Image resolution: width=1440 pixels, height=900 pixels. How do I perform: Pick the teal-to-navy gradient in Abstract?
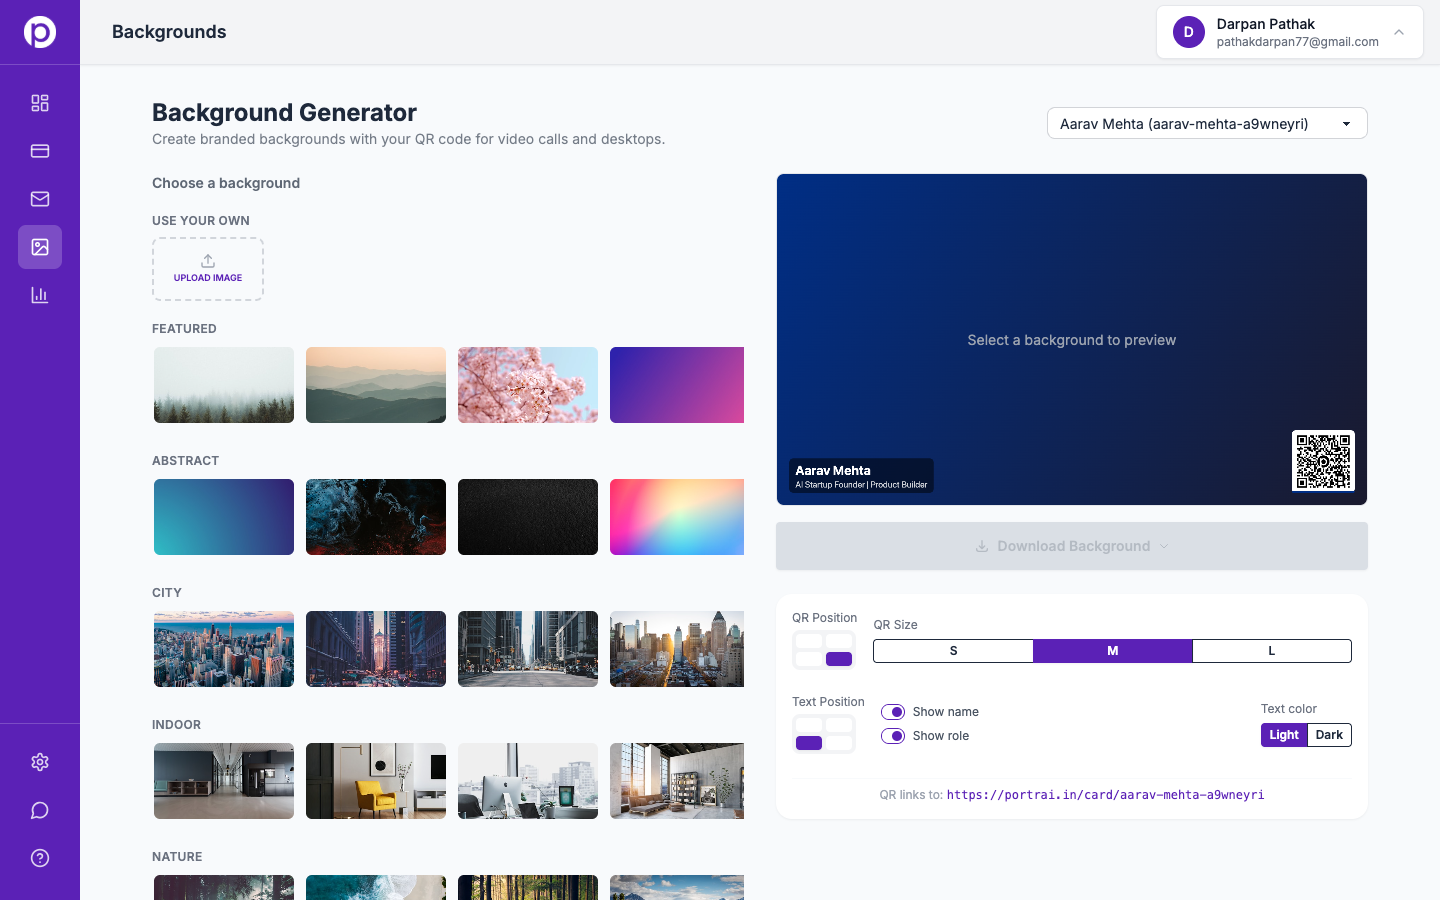coord(224,517)
